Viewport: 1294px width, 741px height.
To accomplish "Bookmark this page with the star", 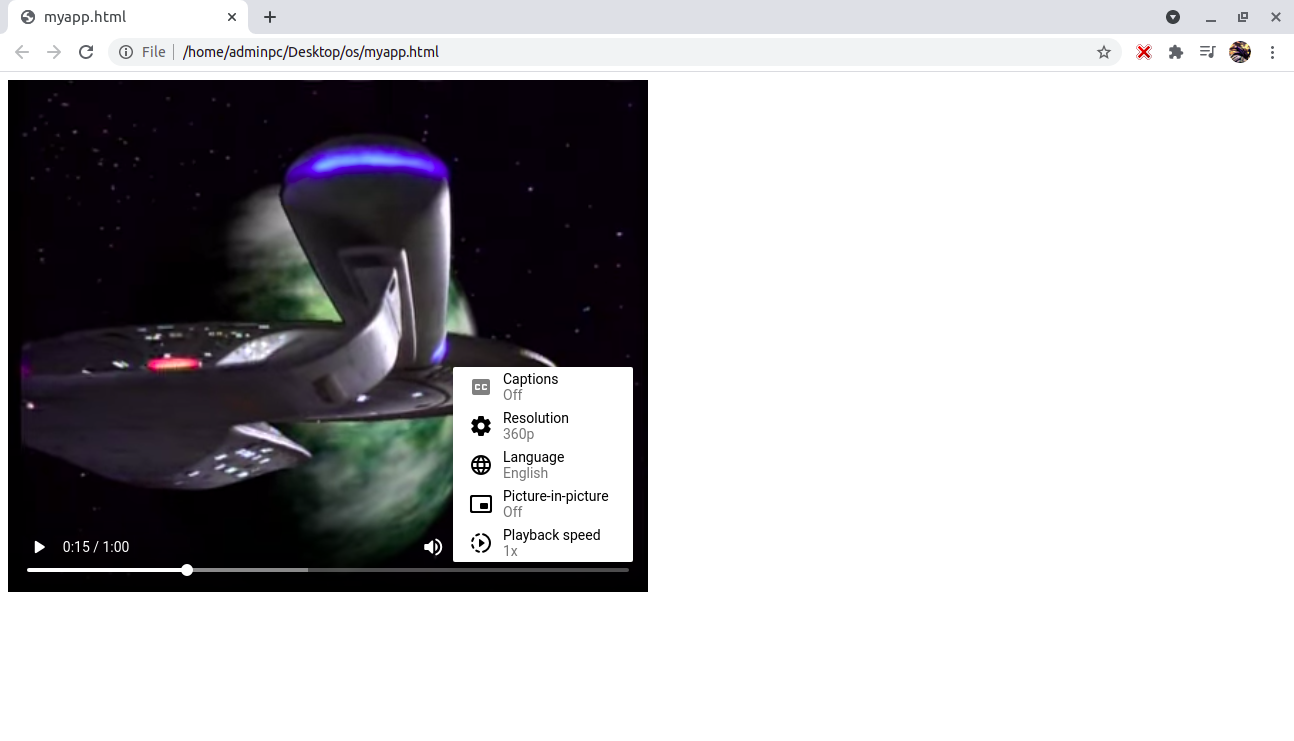I will [x=1104, y=52].
